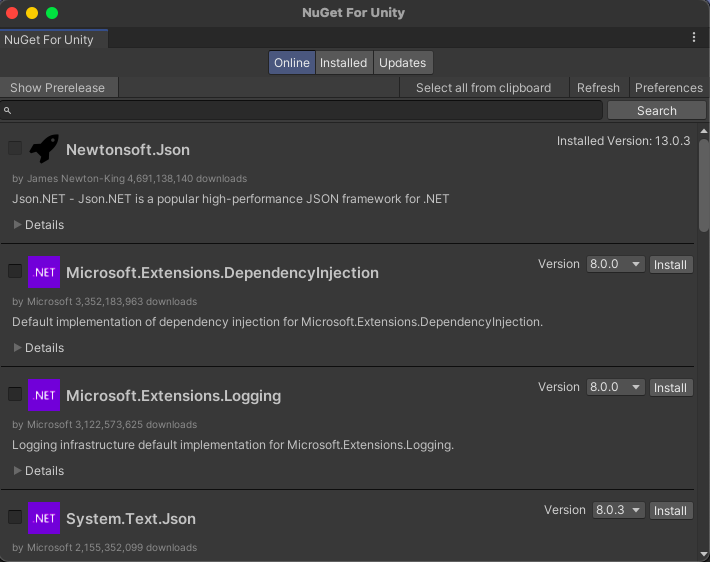This screenshot has width=710, height=562.
Task: Click into the package search field
Action: click(302, 110)
